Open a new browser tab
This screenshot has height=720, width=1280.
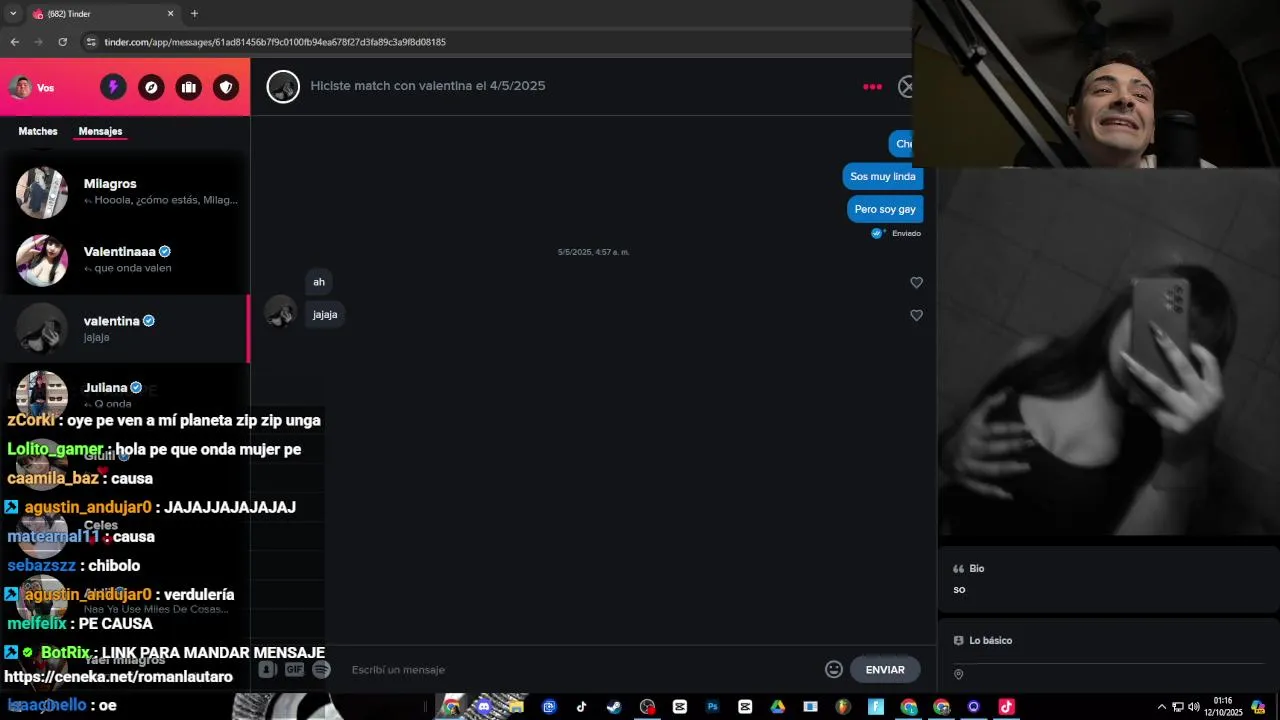(194, 13)
